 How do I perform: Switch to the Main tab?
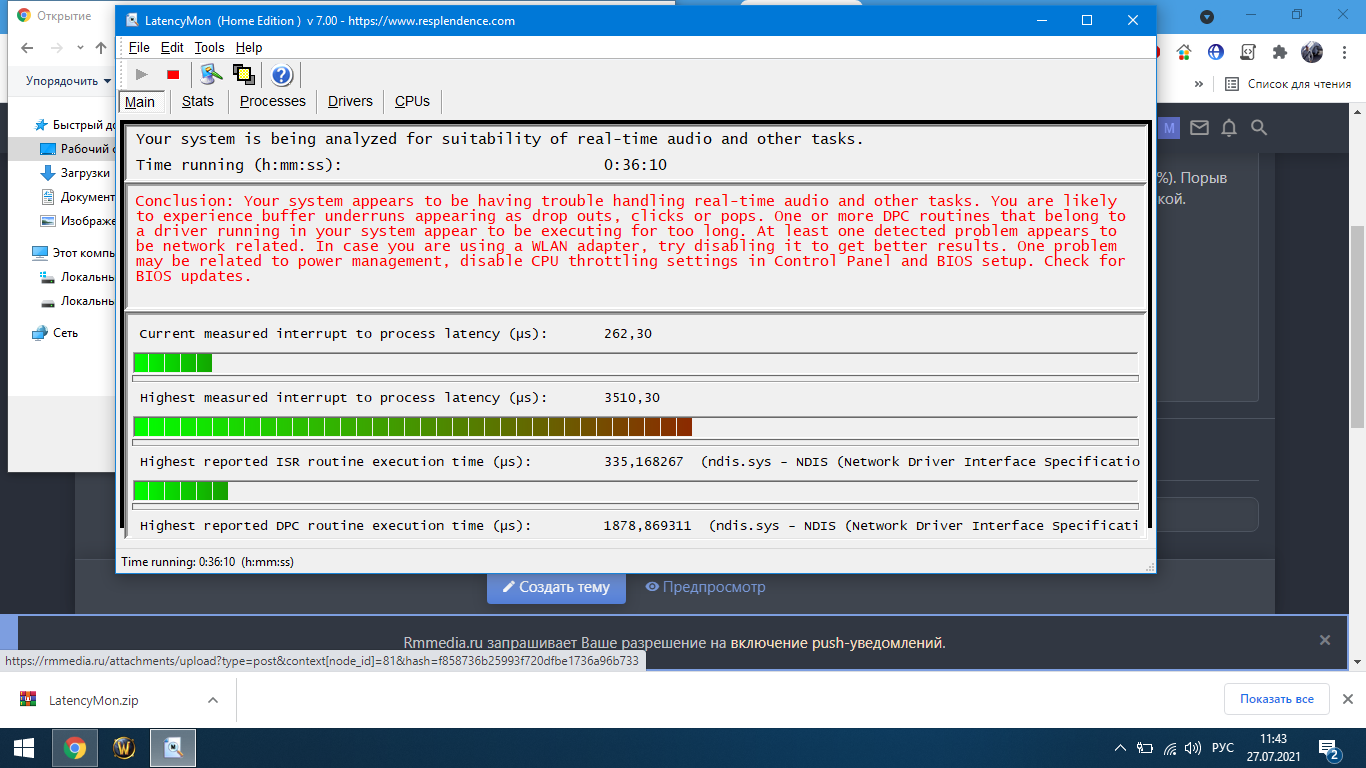[140, 102]
